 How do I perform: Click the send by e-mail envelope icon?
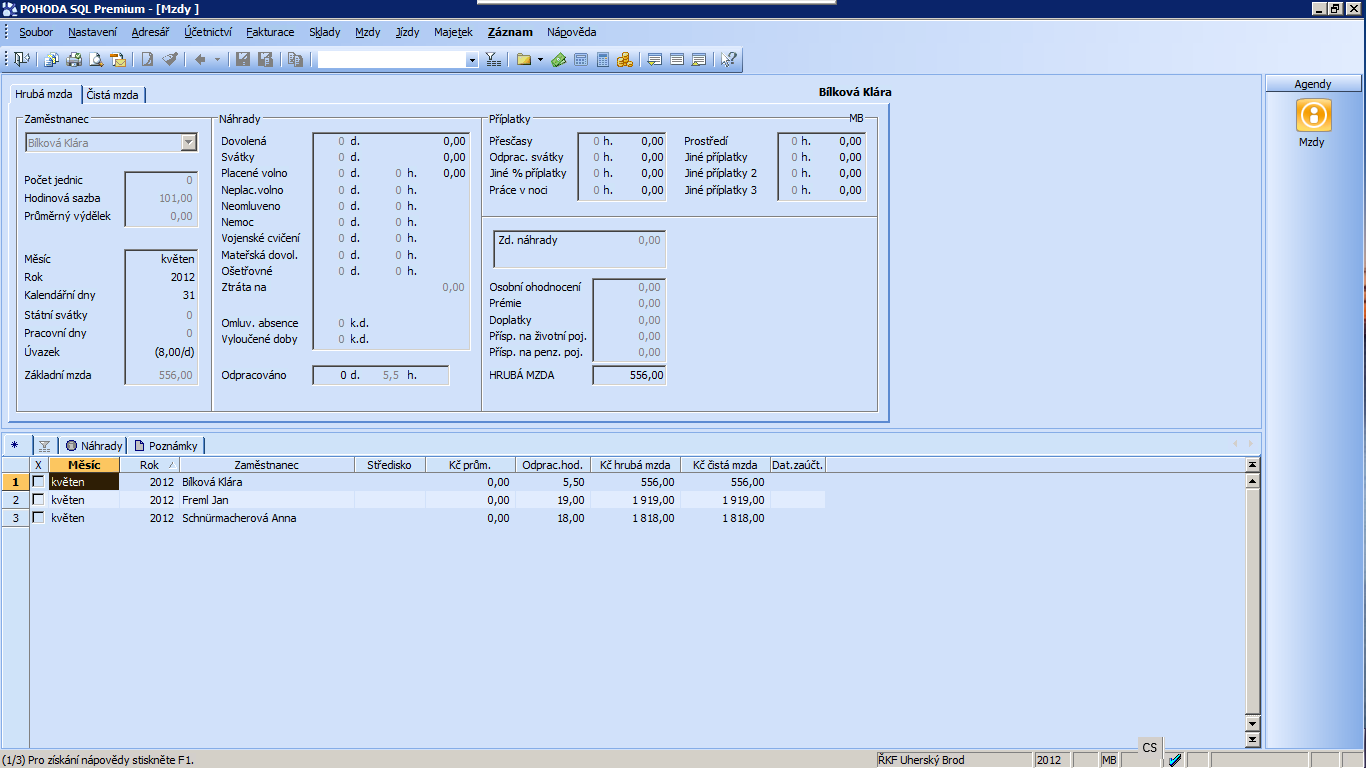(x=118, y=60)
